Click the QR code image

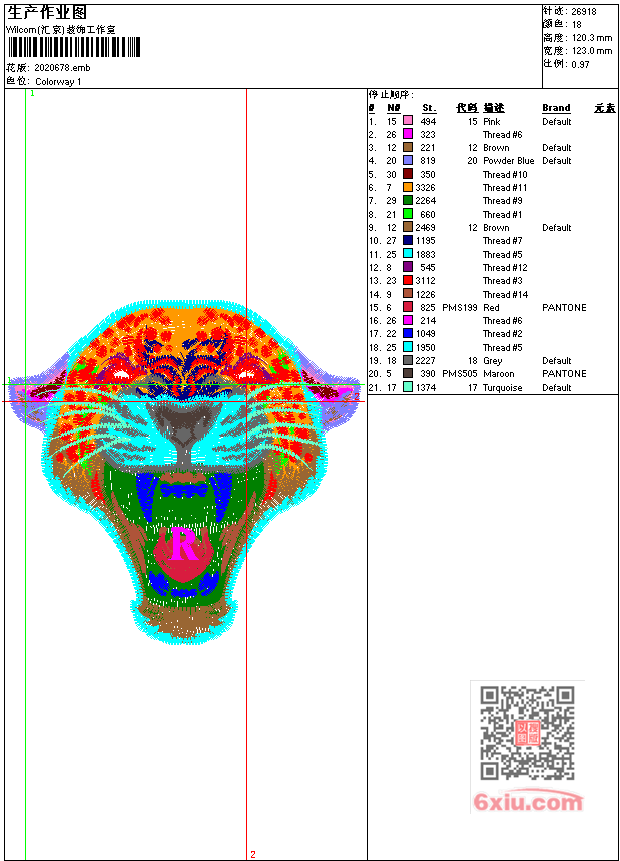tap(527, 733)
